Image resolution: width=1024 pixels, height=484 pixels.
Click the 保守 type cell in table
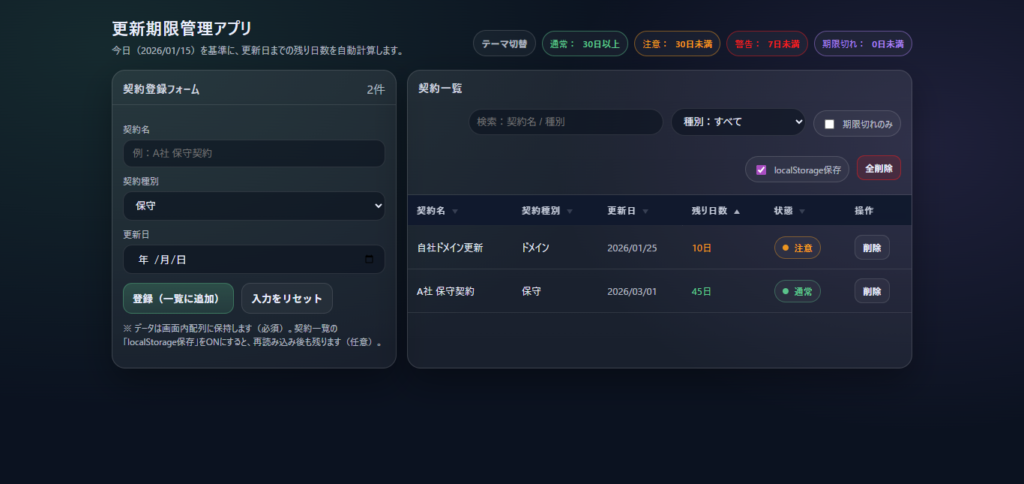point(531,291)
